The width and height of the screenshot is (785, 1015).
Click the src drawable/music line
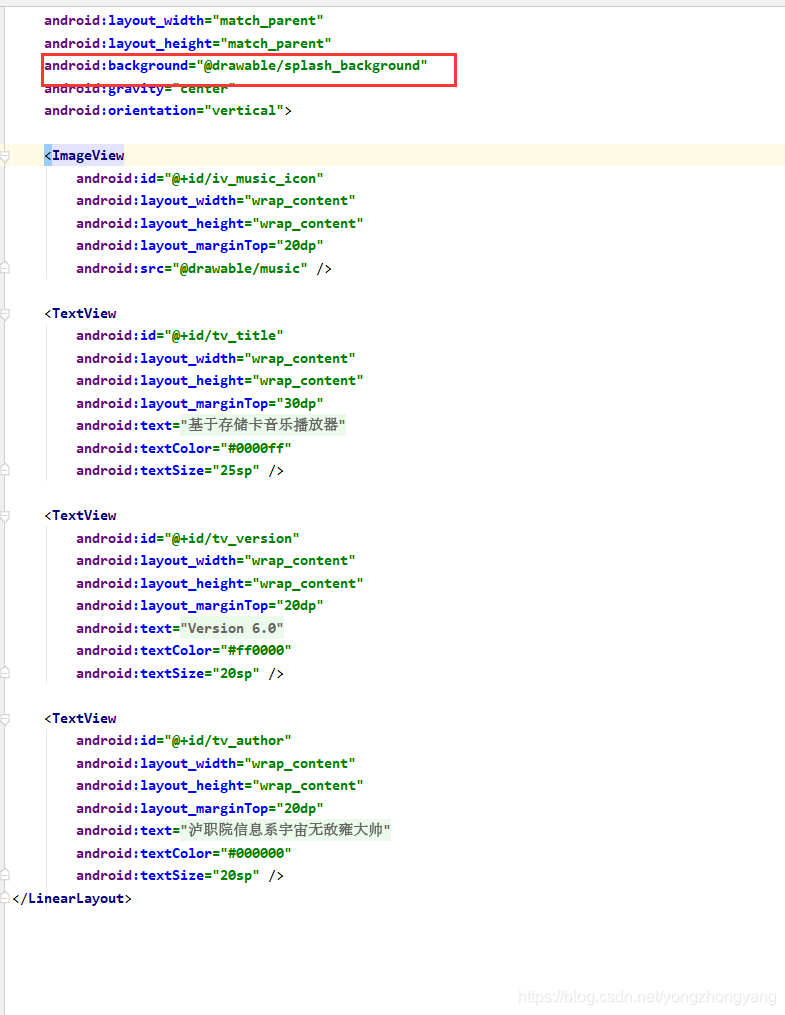click(204, 268)
